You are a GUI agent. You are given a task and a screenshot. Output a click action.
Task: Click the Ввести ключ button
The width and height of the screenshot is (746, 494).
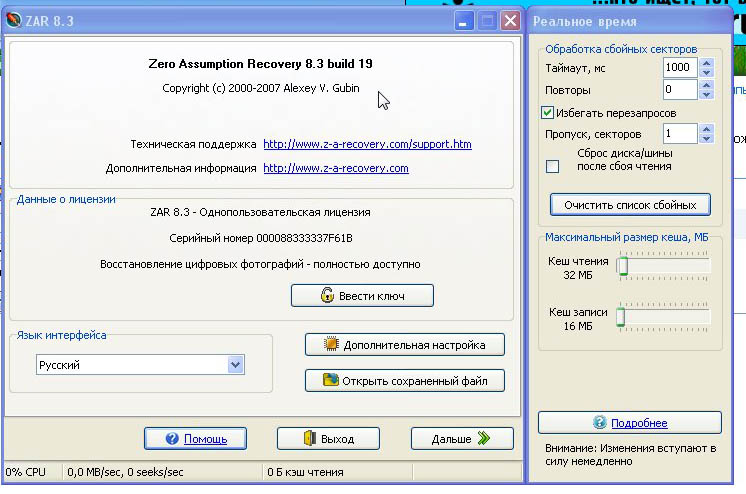362,296
